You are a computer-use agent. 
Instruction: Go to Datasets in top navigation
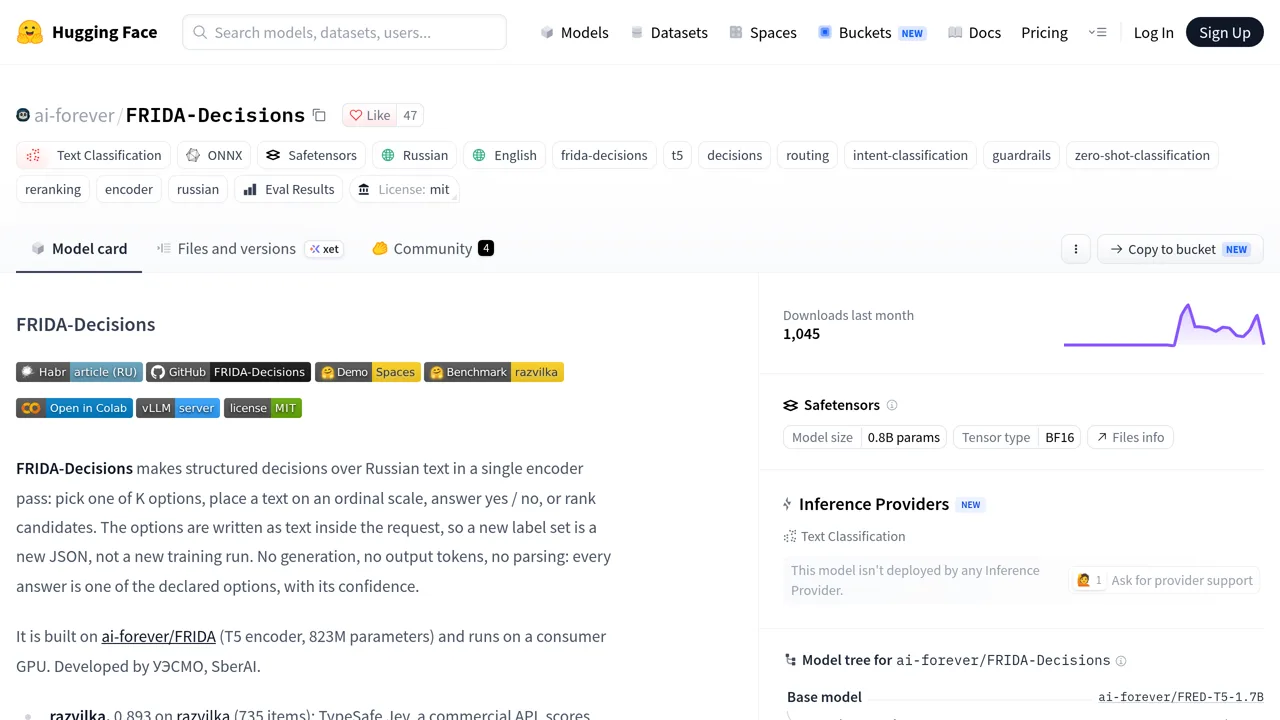pyautogui.click(x=669, y=32)
